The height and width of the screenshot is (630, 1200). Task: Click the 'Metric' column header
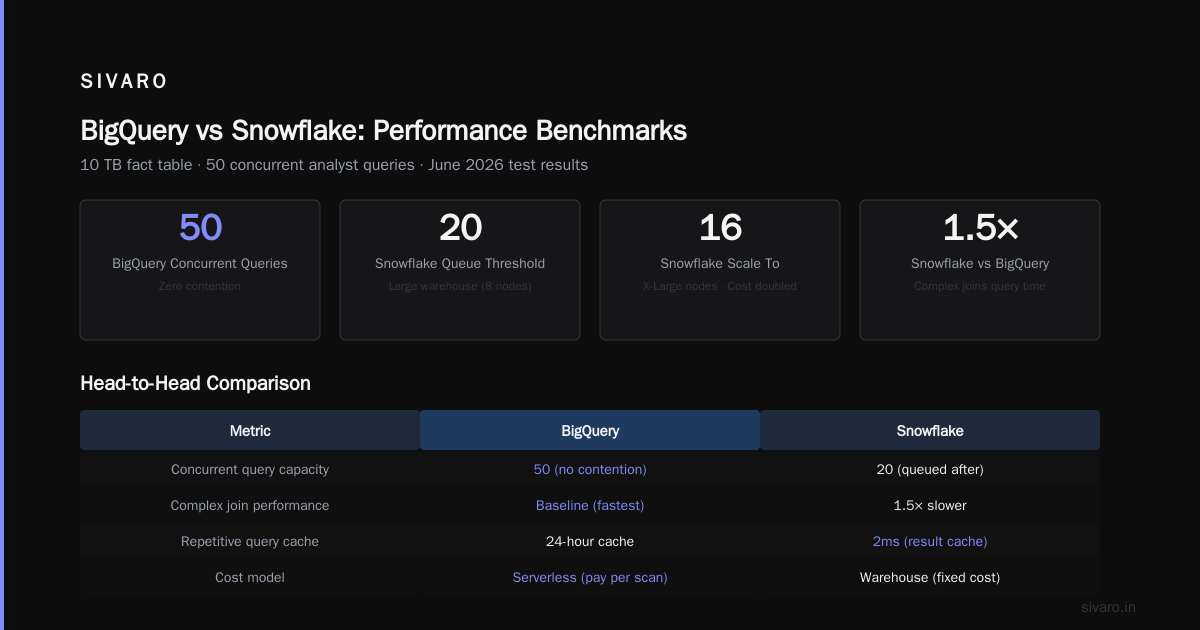click(250, 430)
